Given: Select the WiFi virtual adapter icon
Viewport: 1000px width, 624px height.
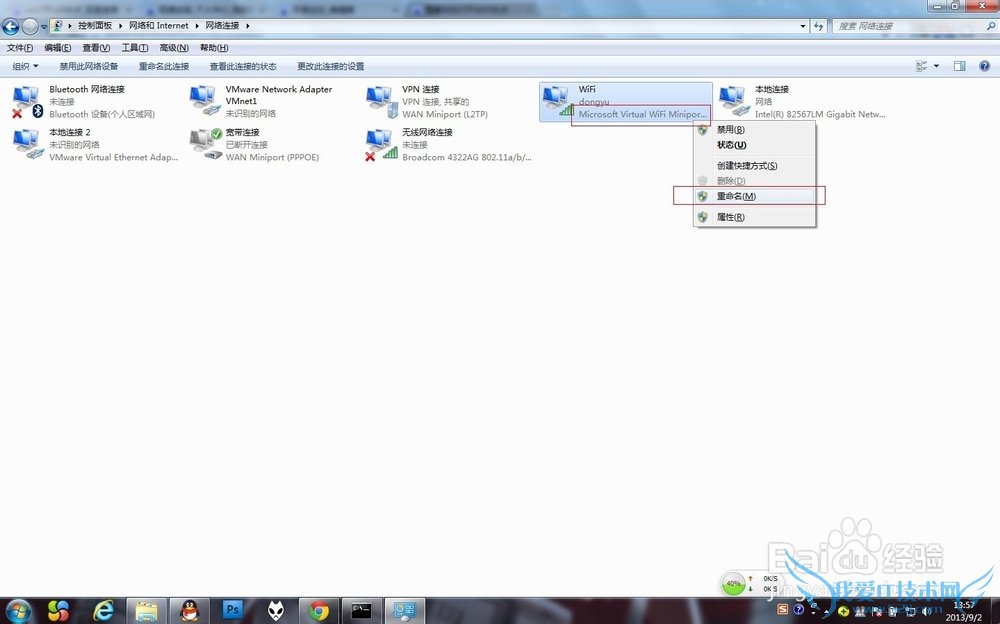Looking at the screenshot, I should tap(557, 101).
